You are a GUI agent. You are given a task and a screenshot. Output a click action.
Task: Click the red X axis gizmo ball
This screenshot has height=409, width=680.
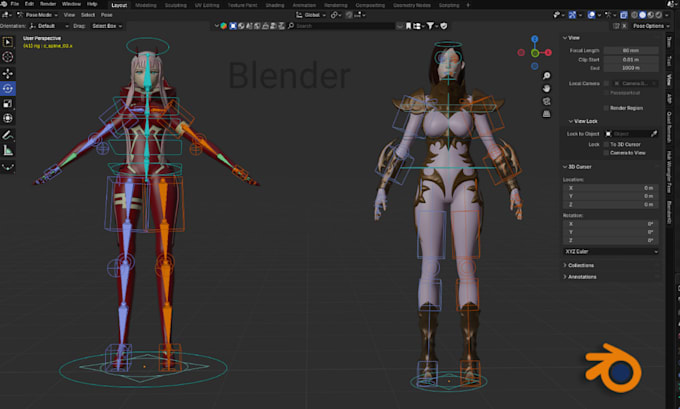pyautogui.click(x=549, y=52)
